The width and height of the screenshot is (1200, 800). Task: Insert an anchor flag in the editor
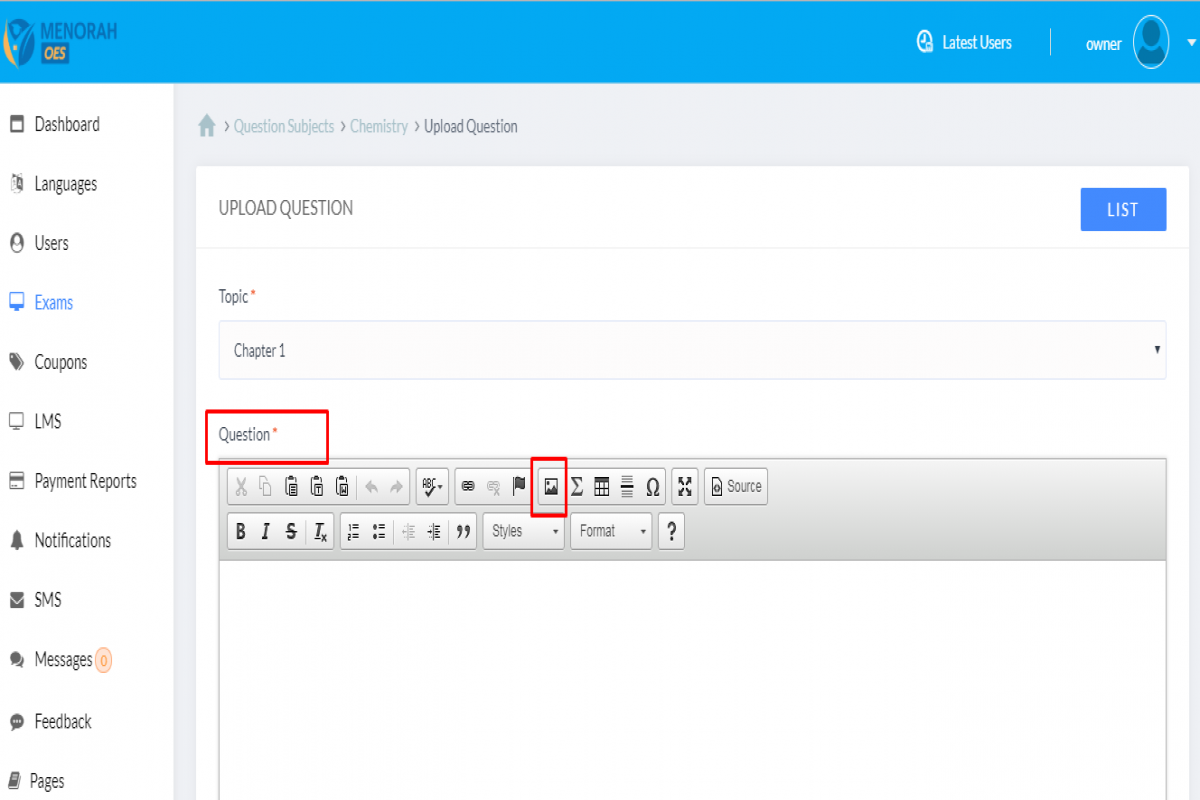(x=517, y=487)
